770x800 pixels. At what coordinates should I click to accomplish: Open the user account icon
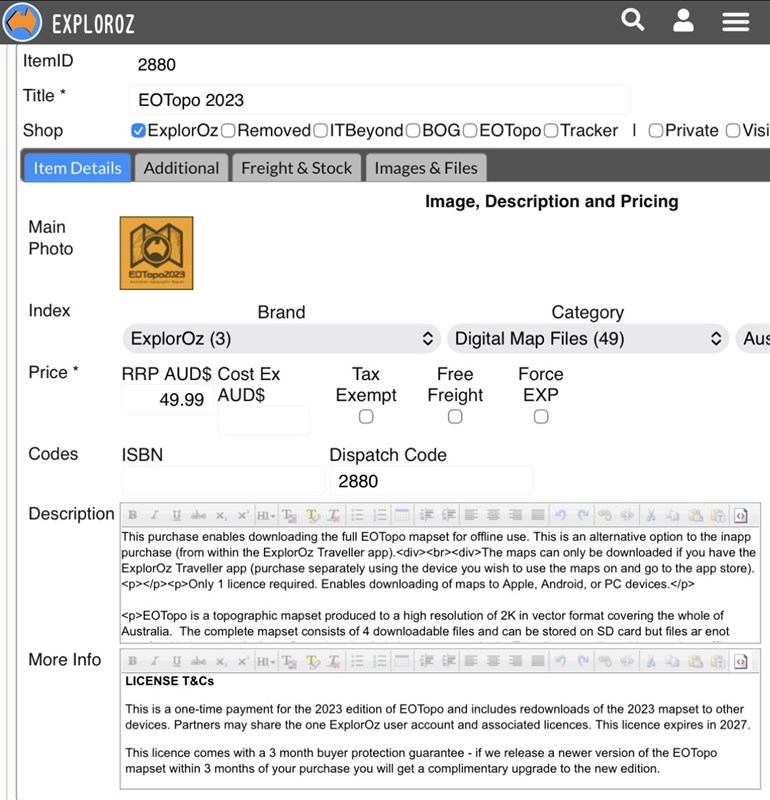pyautogui.click(x=684, y=20)
